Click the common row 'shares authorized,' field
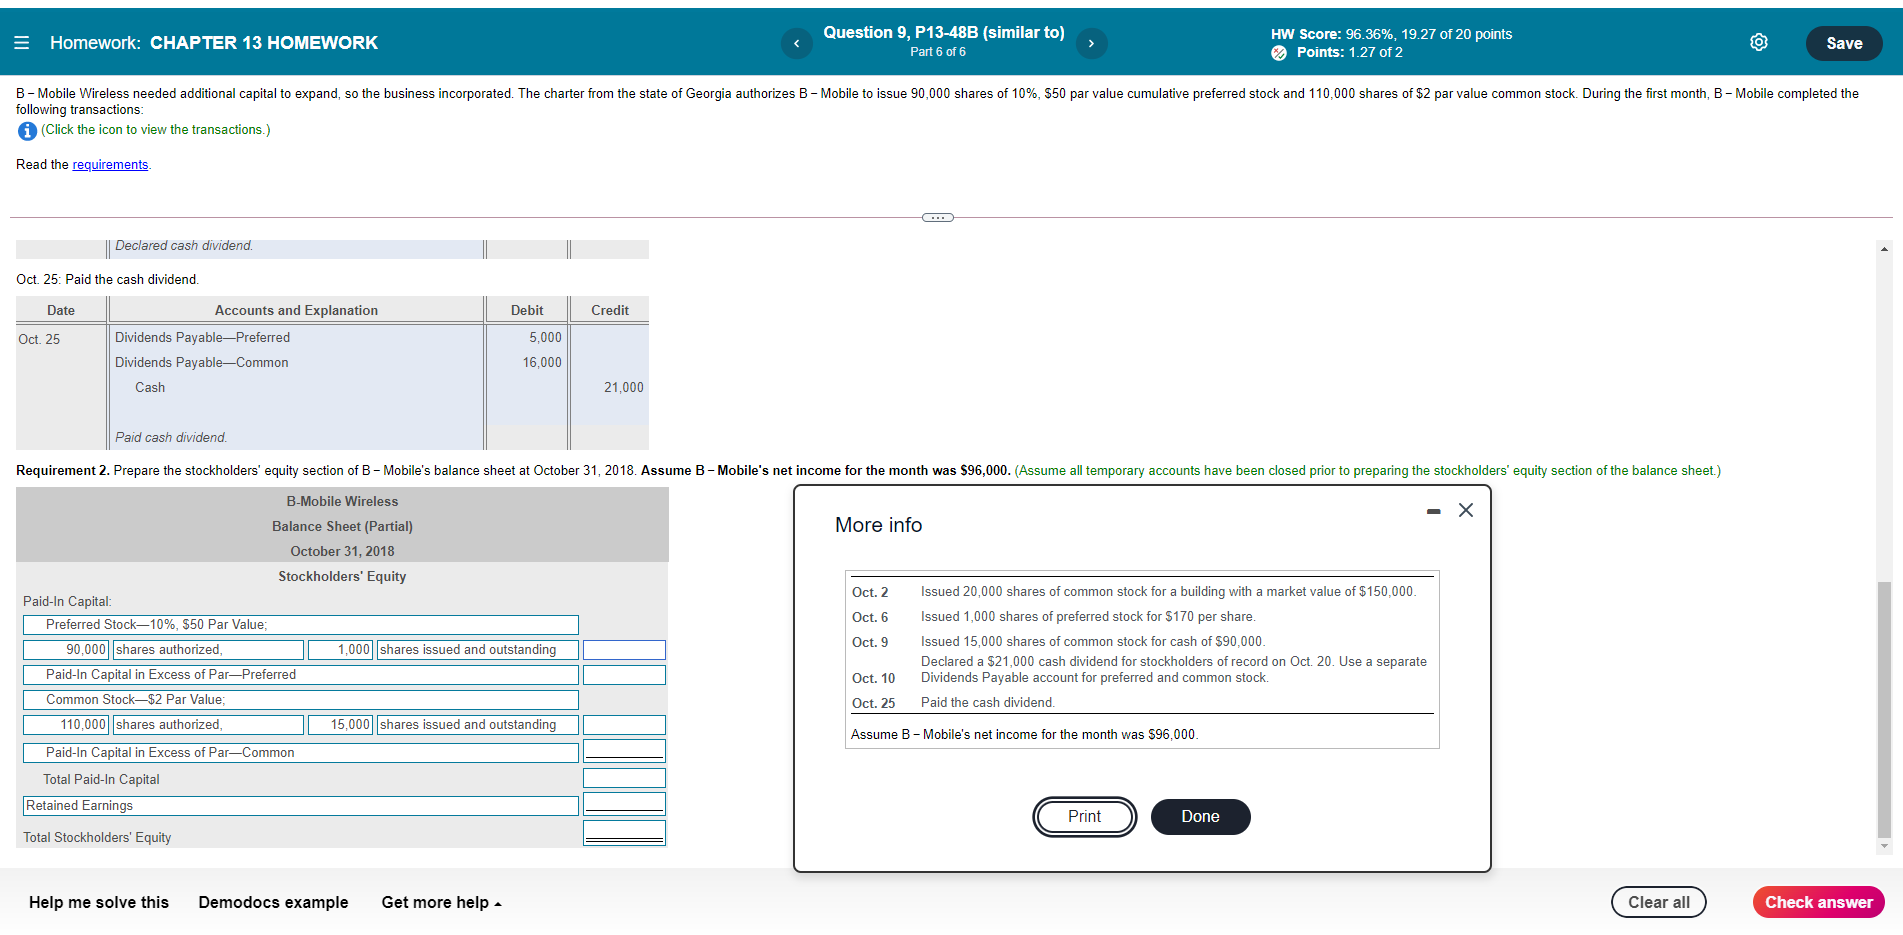This screenshot has width=1903, height=935. [208, 725]
